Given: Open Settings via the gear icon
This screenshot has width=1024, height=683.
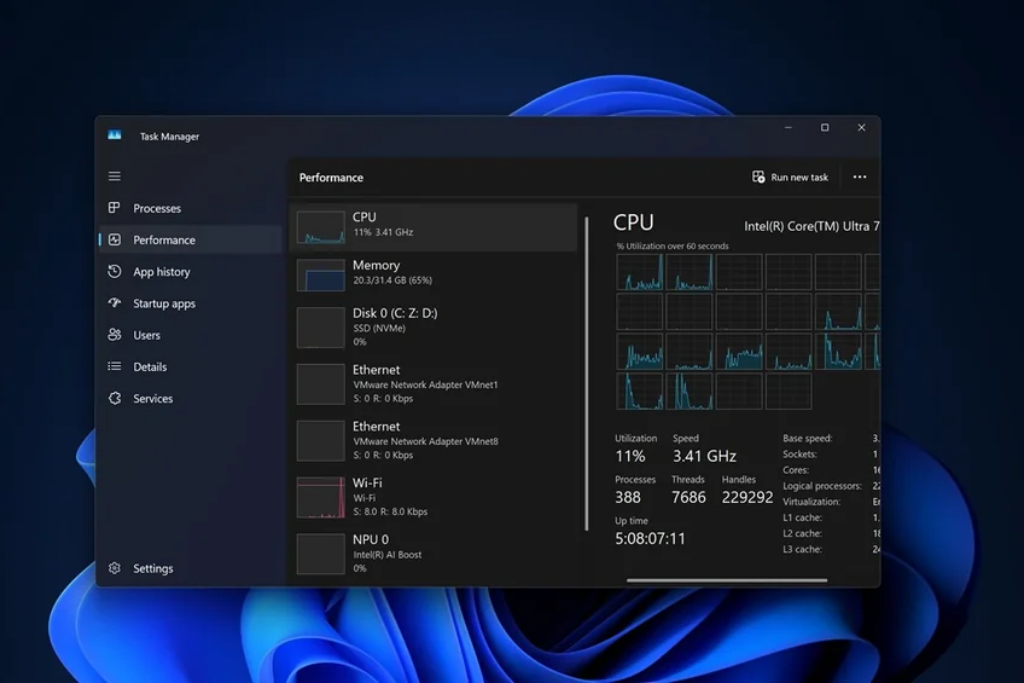Looking at the screenshot, I should click(x=114, y=568).
